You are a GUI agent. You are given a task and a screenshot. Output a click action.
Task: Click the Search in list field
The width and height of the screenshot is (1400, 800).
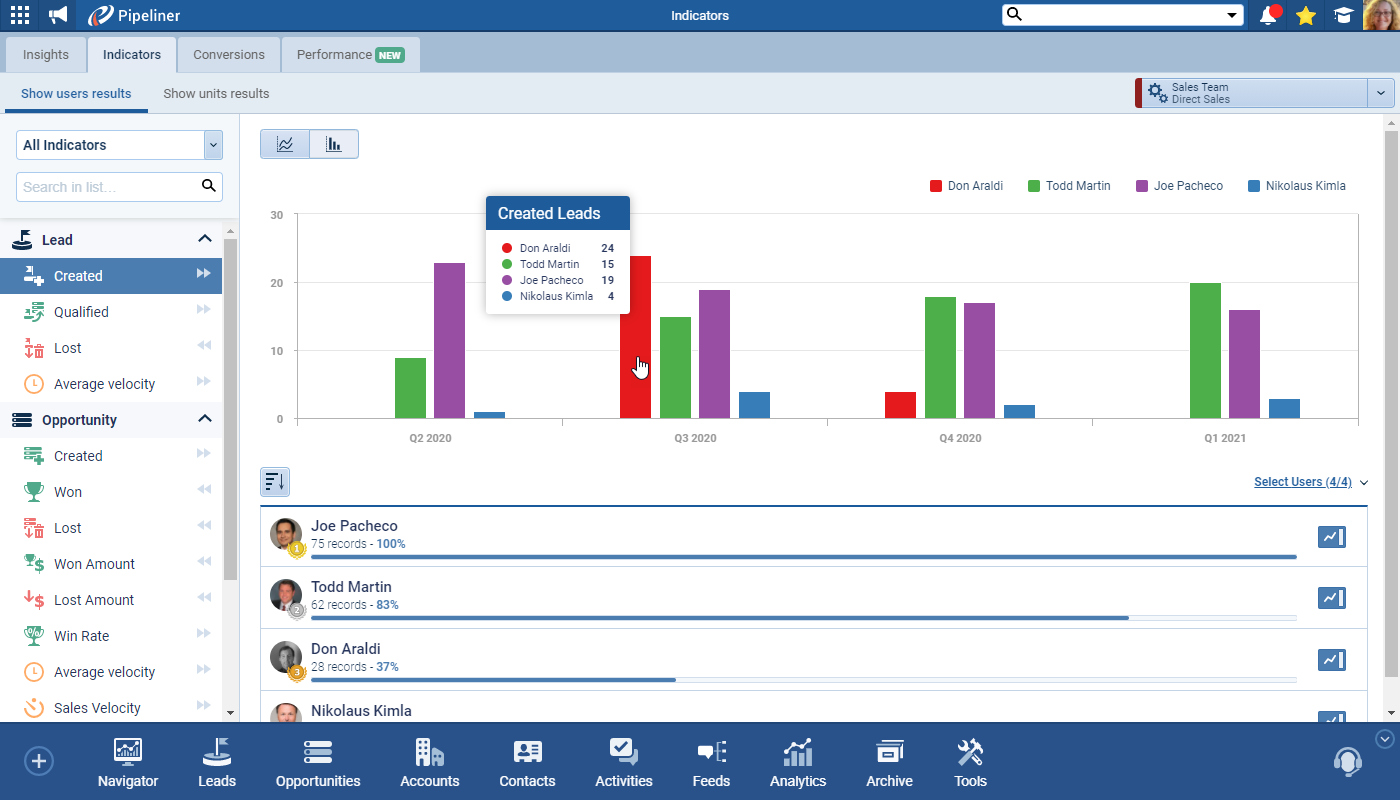(x=108, y=187)
